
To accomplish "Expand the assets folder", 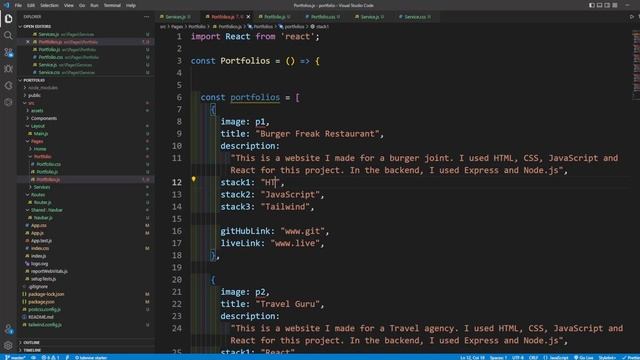I will point(37,111).
